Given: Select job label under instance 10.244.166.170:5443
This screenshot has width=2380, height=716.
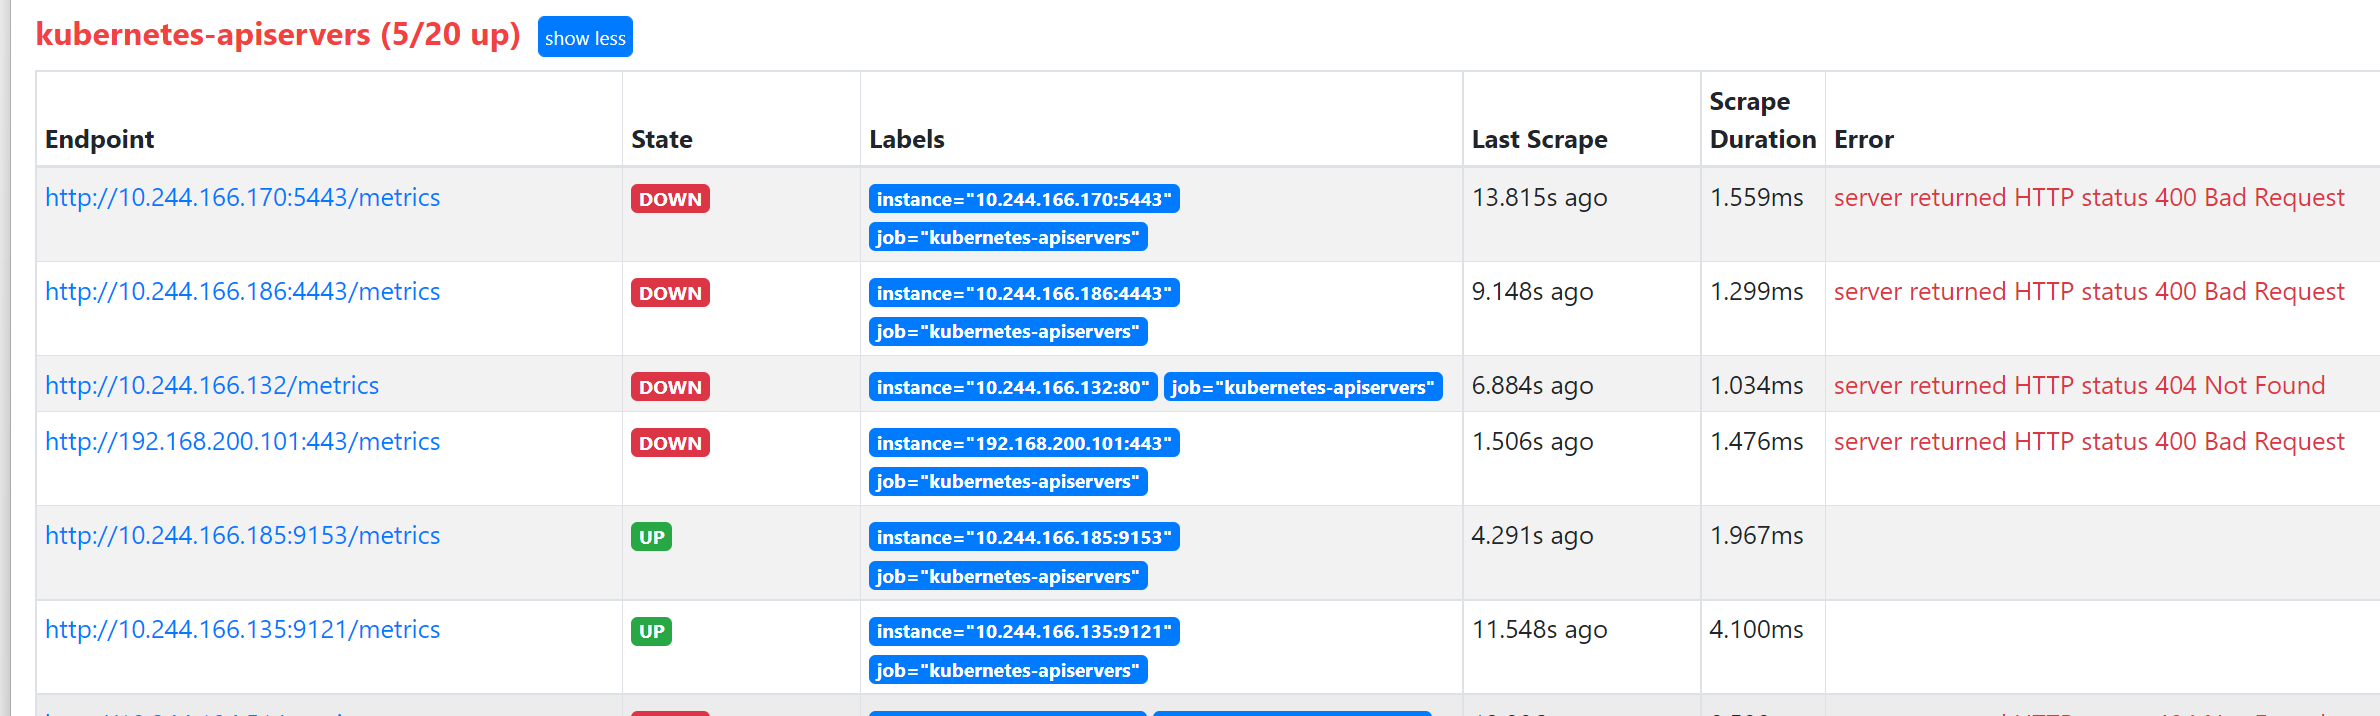Looking at the screenshot, I should coord(1008,237).
